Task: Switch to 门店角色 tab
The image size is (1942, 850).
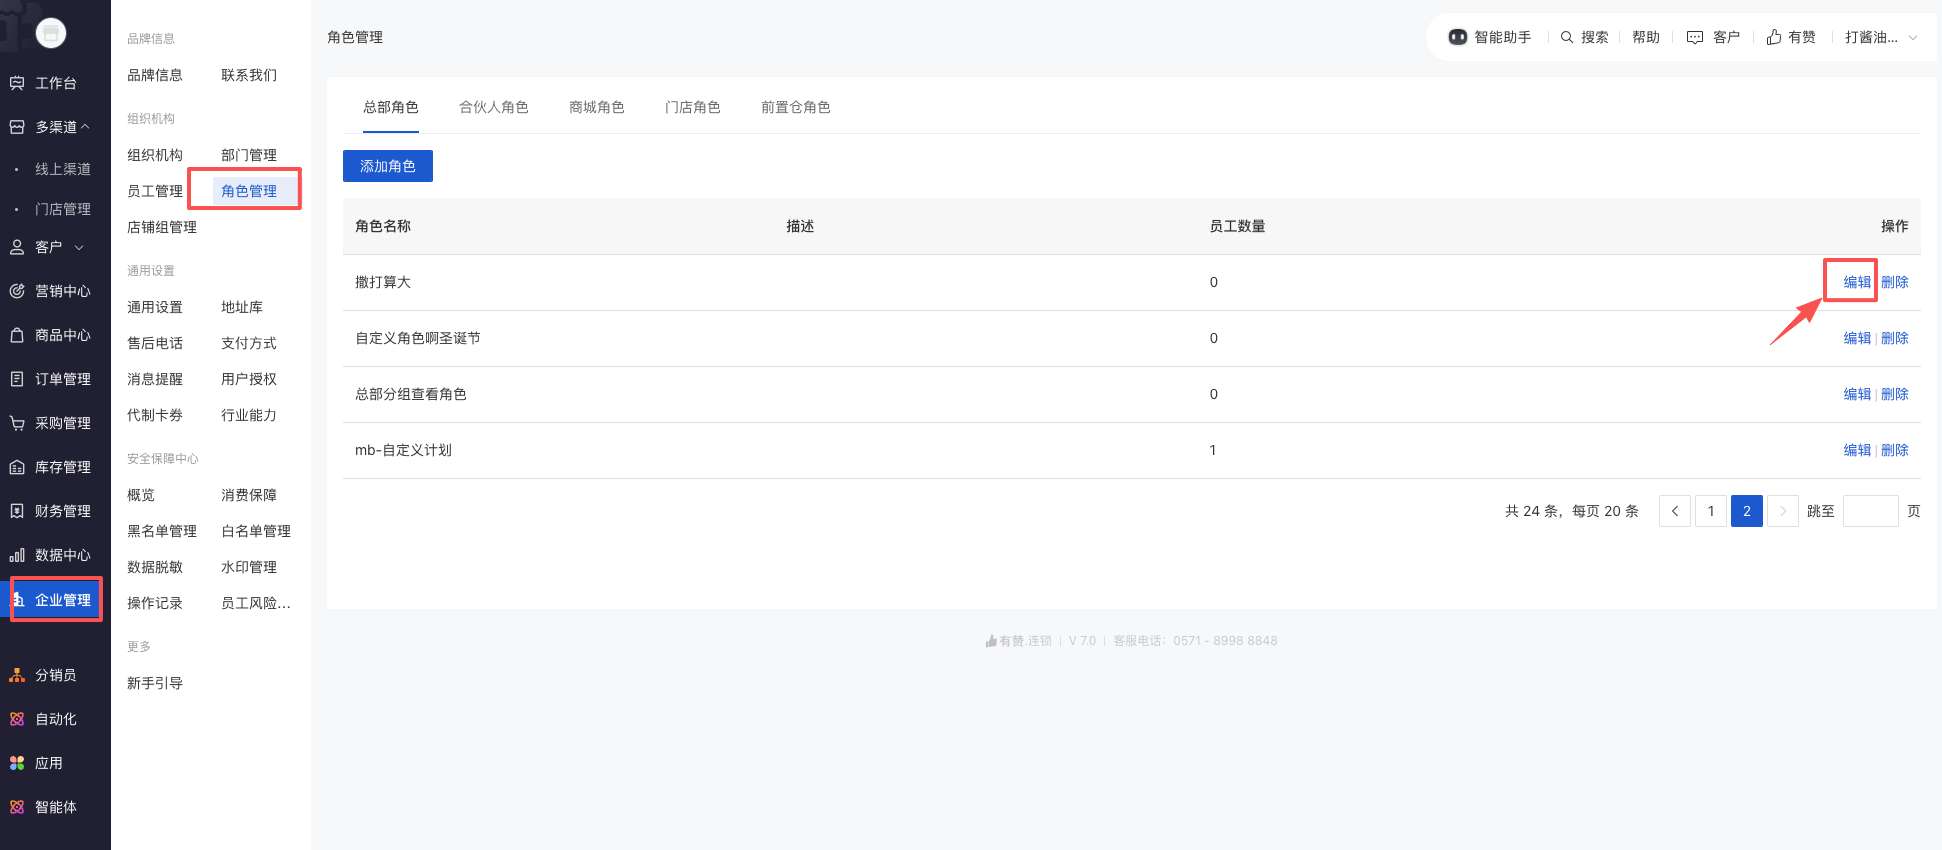Action: pos(692,107)
